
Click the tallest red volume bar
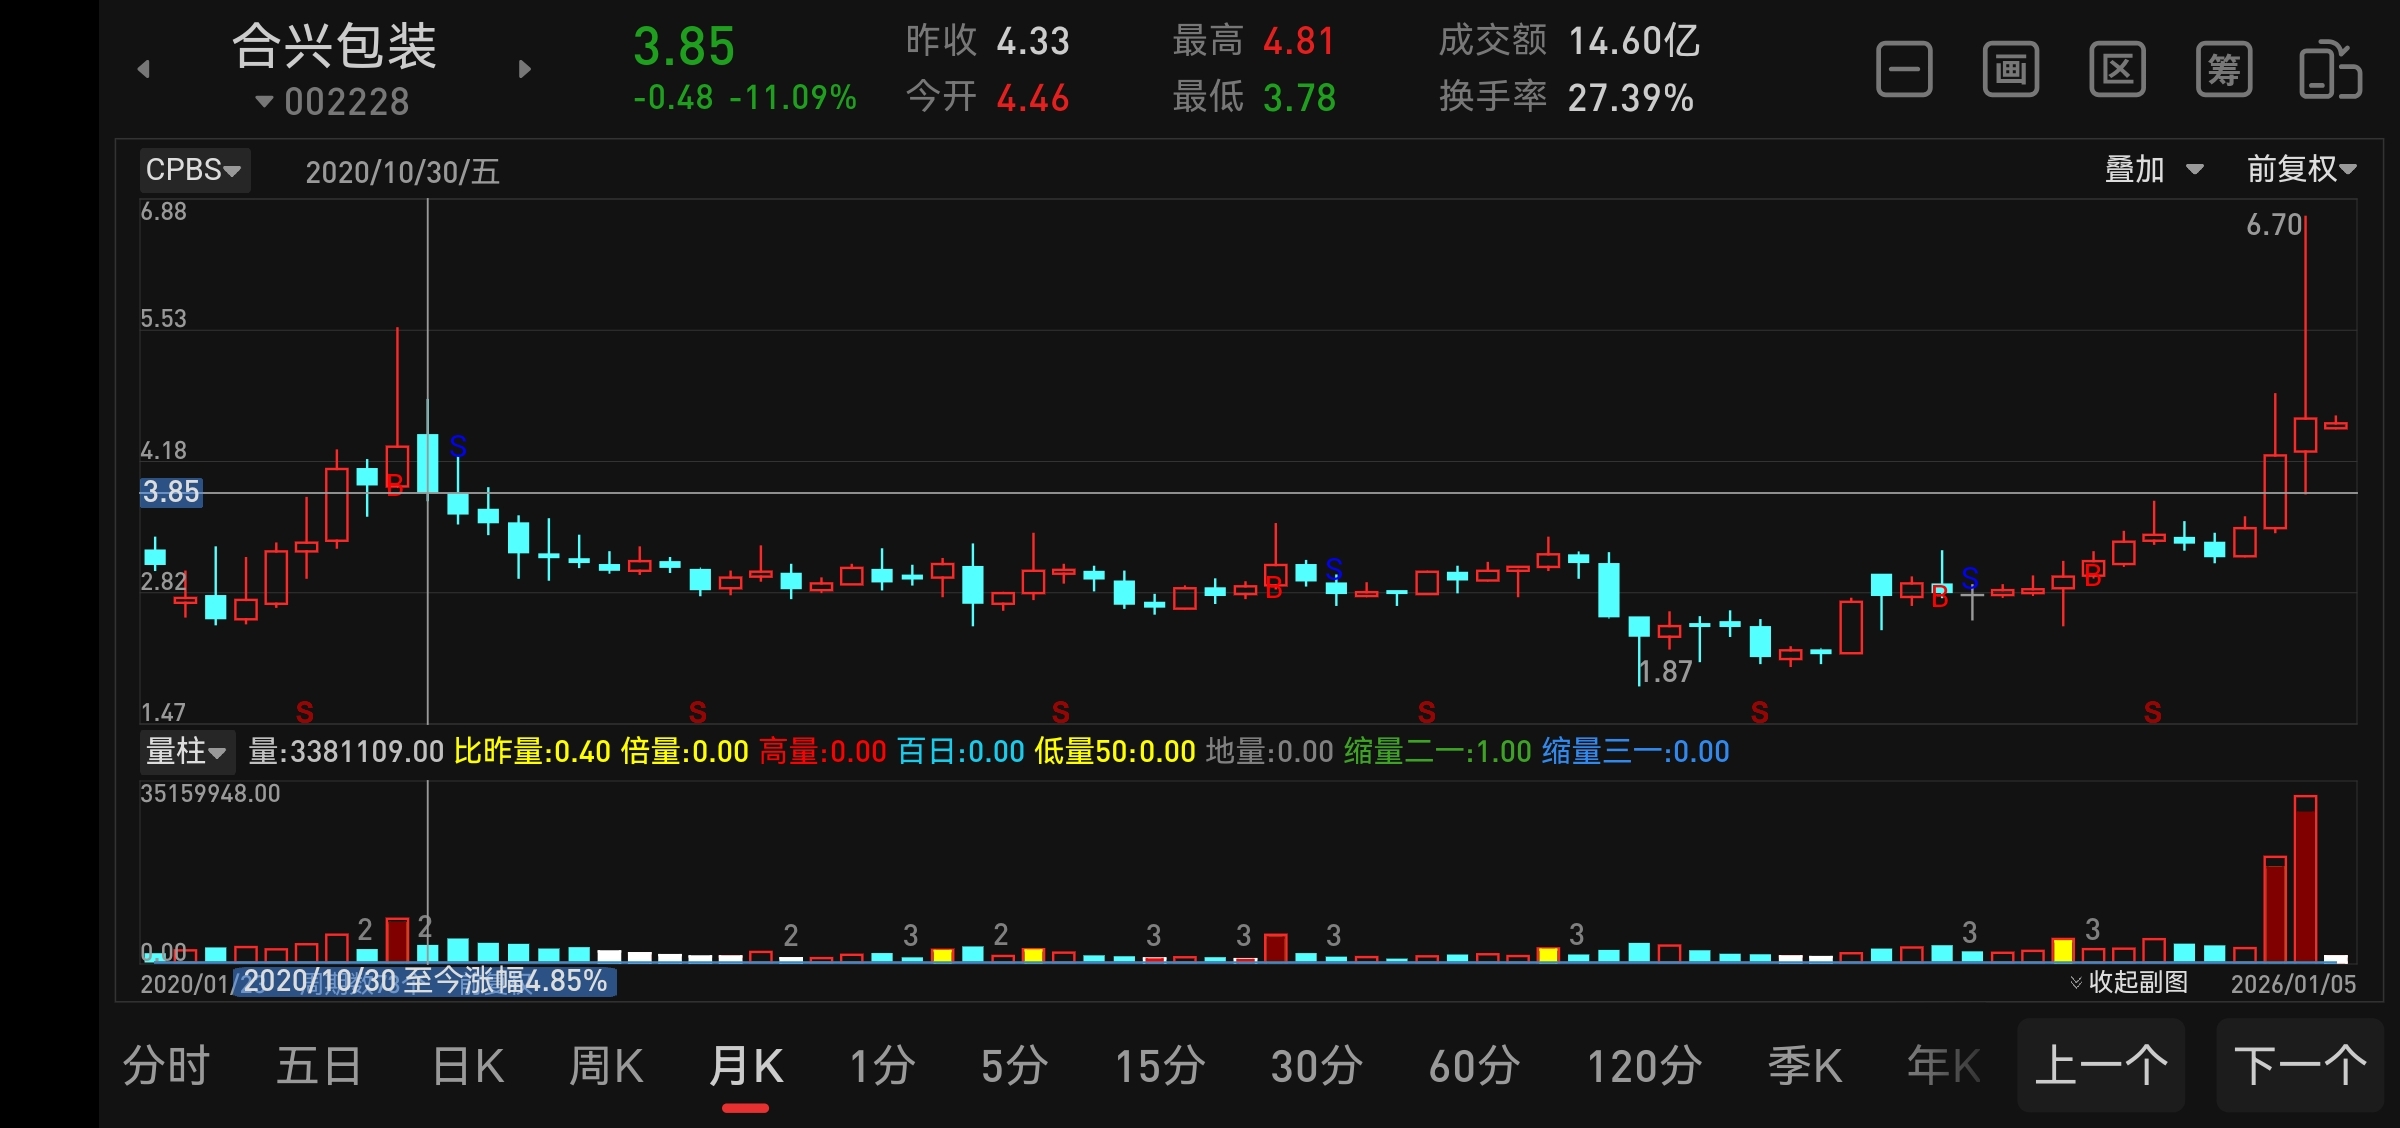click(x=2305, y=880)
